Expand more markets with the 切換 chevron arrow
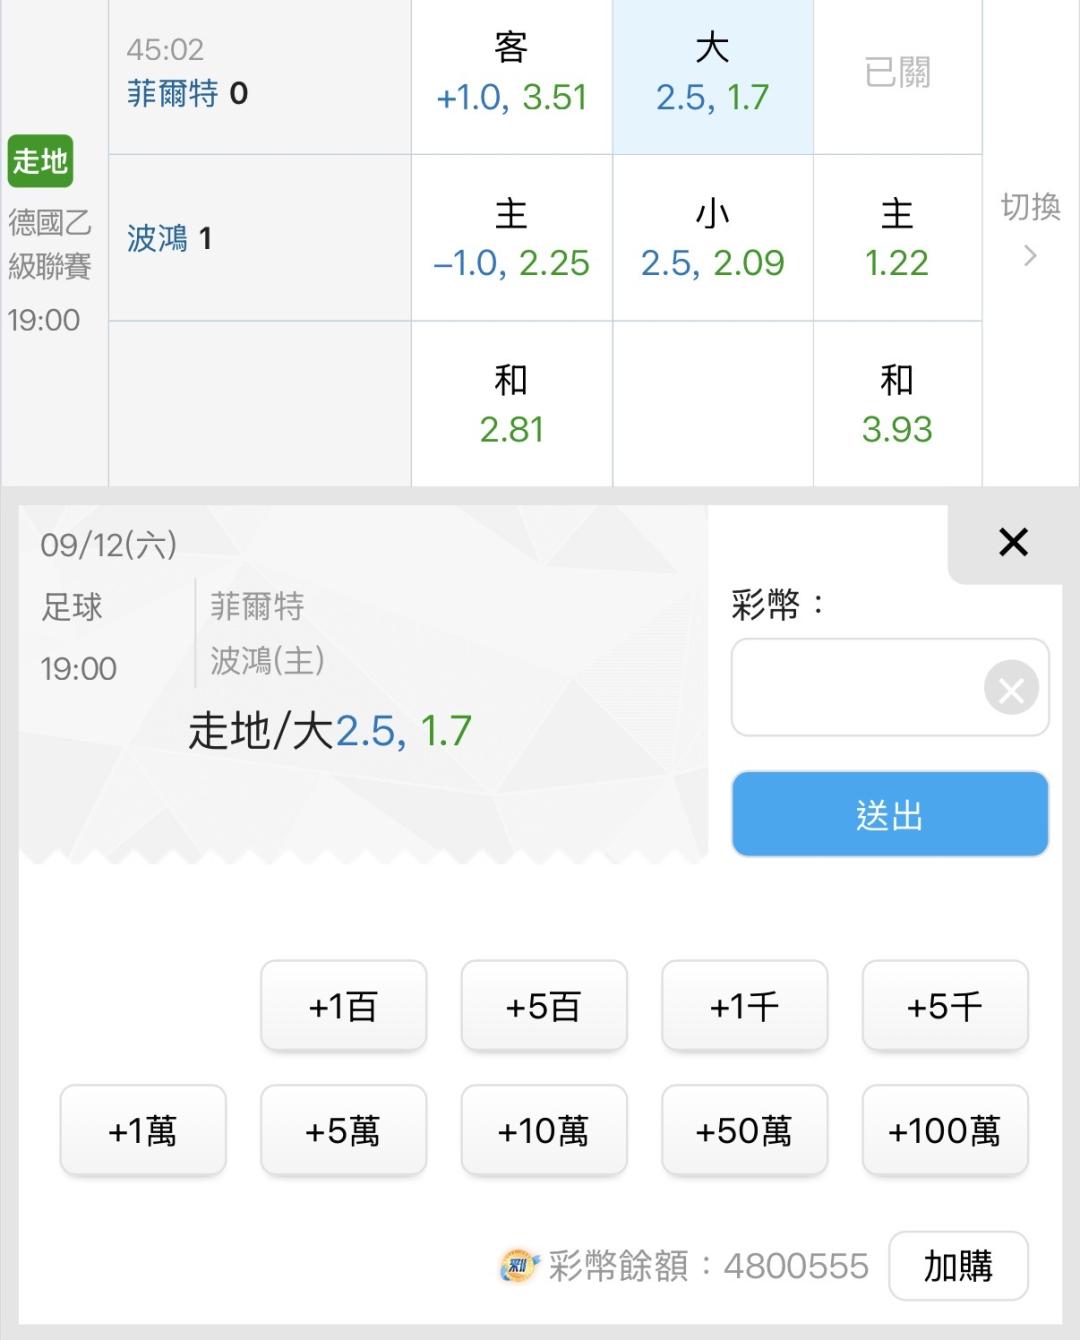Screen dimensions: 1080x1340 point(1030,256)
